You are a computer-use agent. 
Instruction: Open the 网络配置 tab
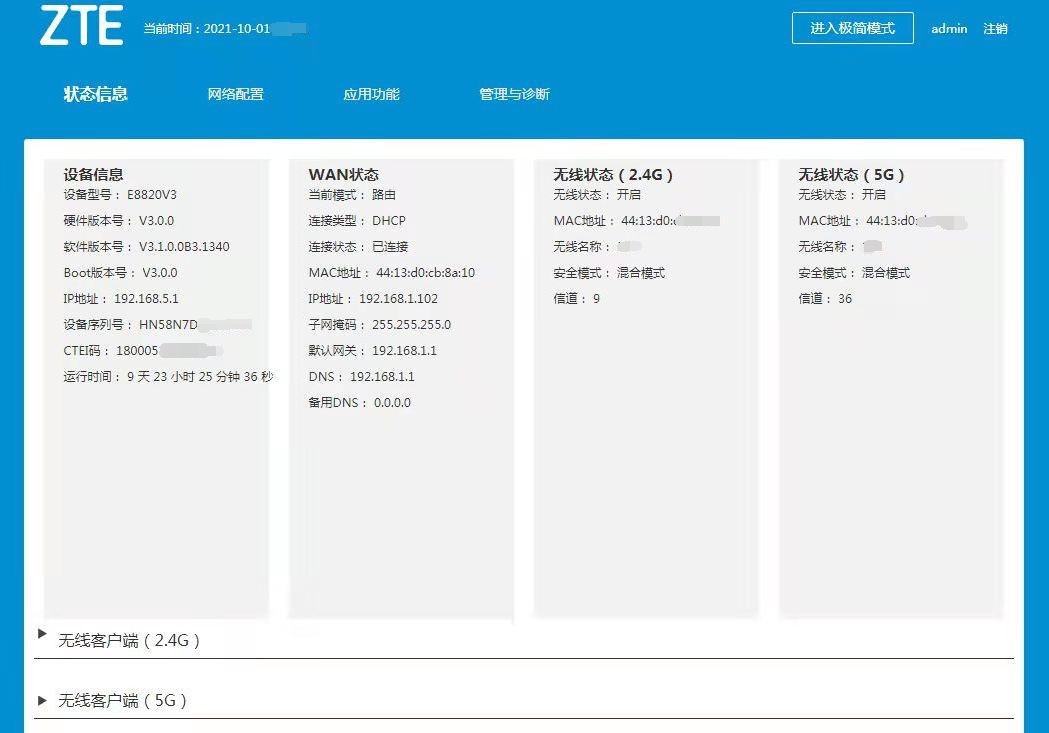235,94
